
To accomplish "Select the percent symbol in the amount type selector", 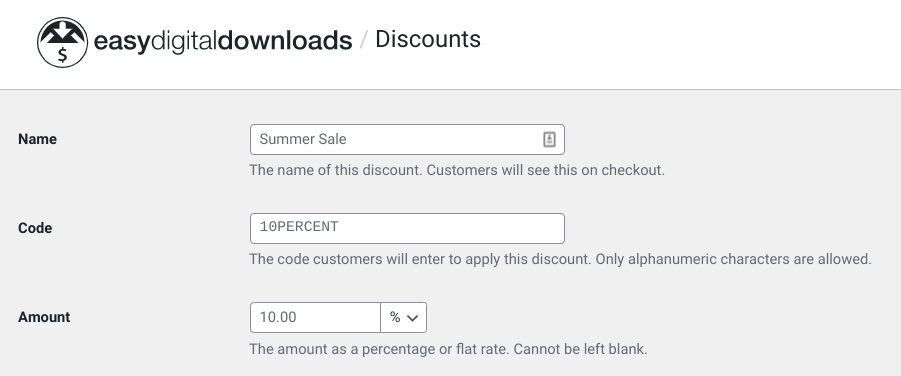I will [395, 317].
